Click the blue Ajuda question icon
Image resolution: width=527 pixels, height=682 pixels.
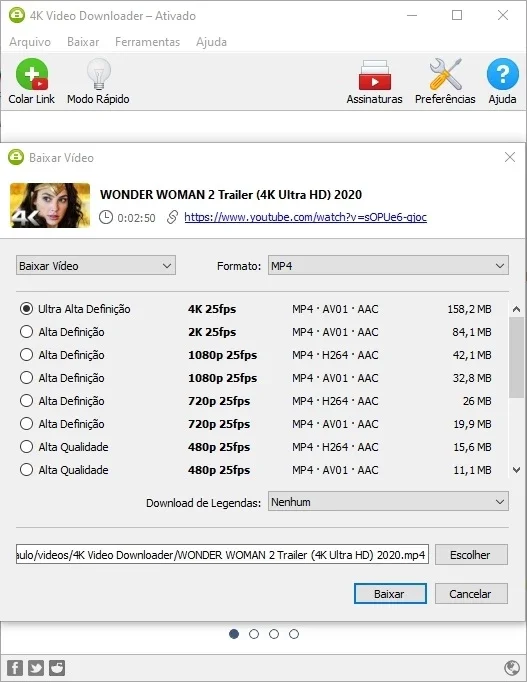pyautogui.click(x=503, y=74)
